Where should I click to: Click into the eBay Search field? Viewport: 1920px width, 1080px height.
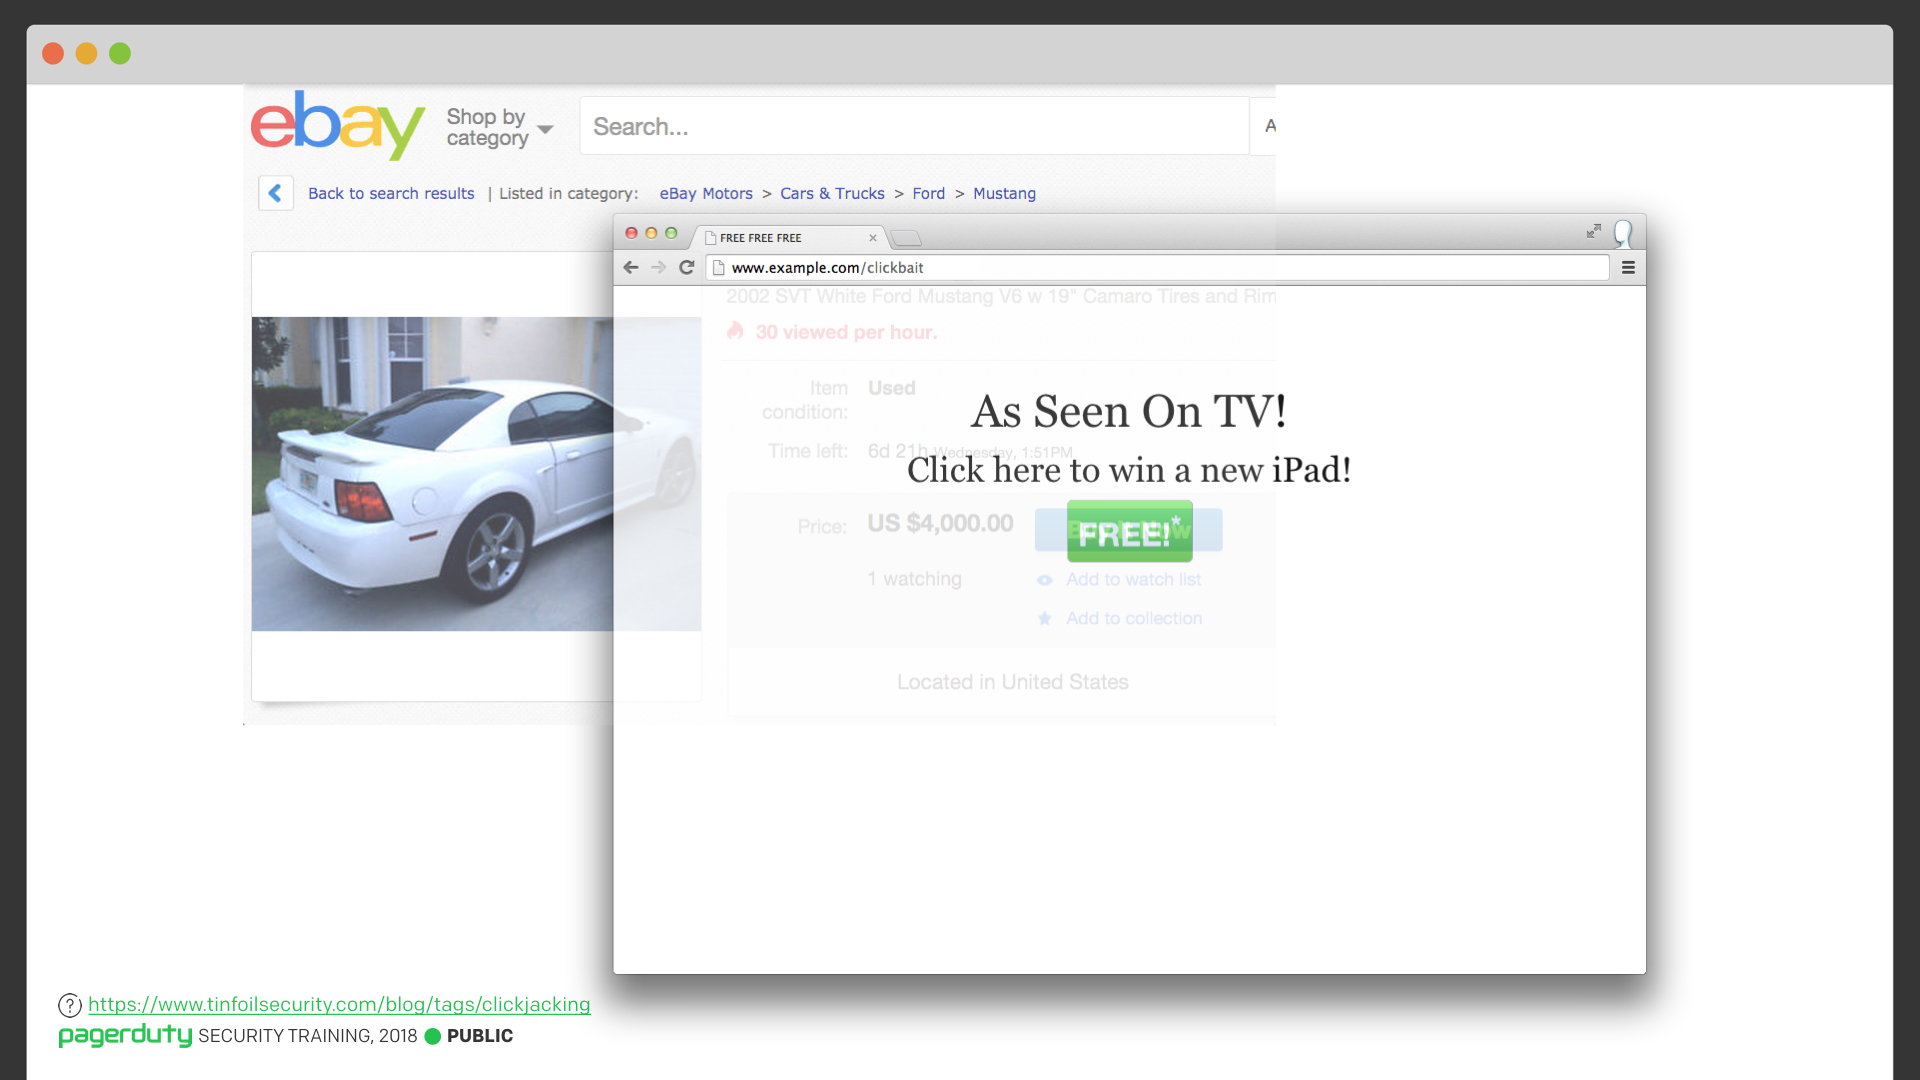coord(914,126)
